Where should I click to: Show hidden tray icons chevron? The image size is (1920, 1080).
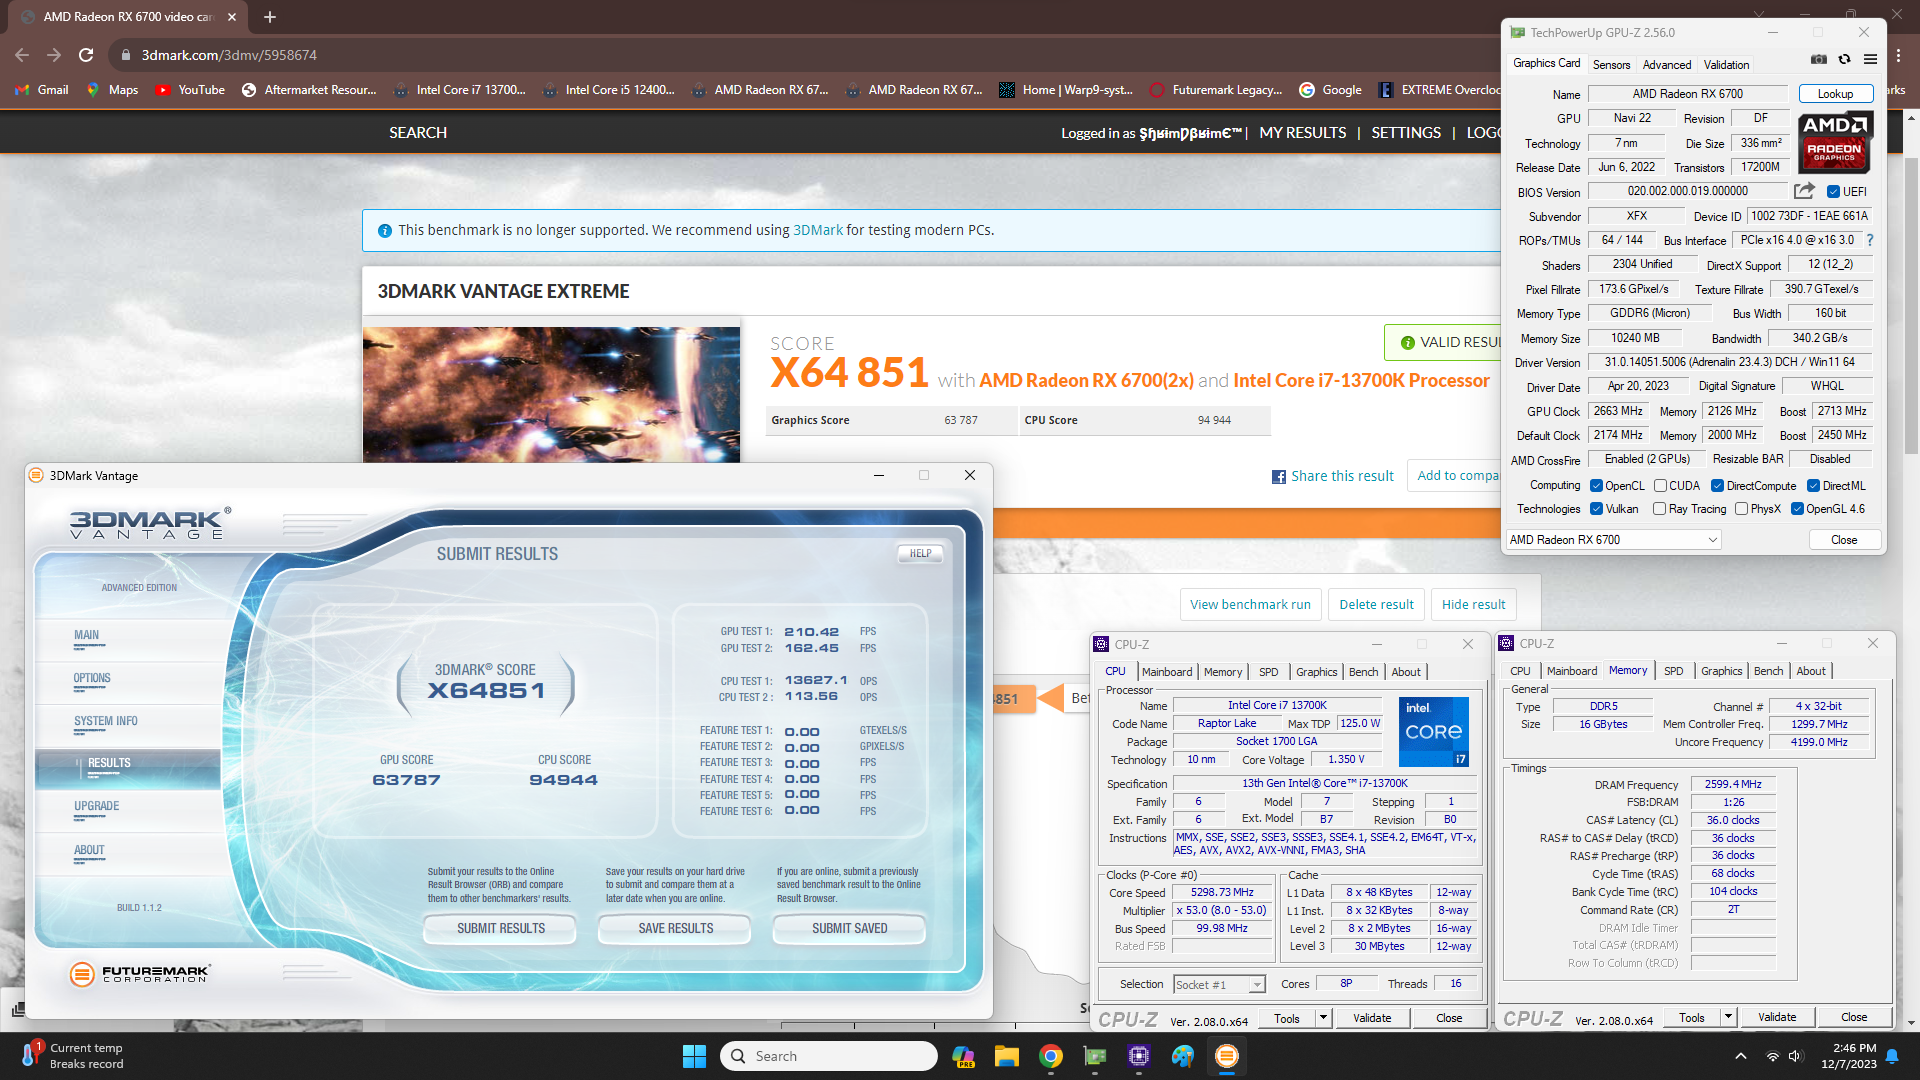(1741, 1056)
